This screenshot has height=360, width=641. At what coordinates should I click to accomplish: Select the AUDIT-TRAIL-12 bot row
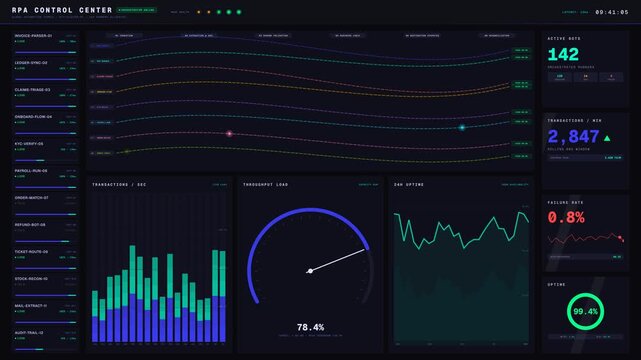coord(45,340)
